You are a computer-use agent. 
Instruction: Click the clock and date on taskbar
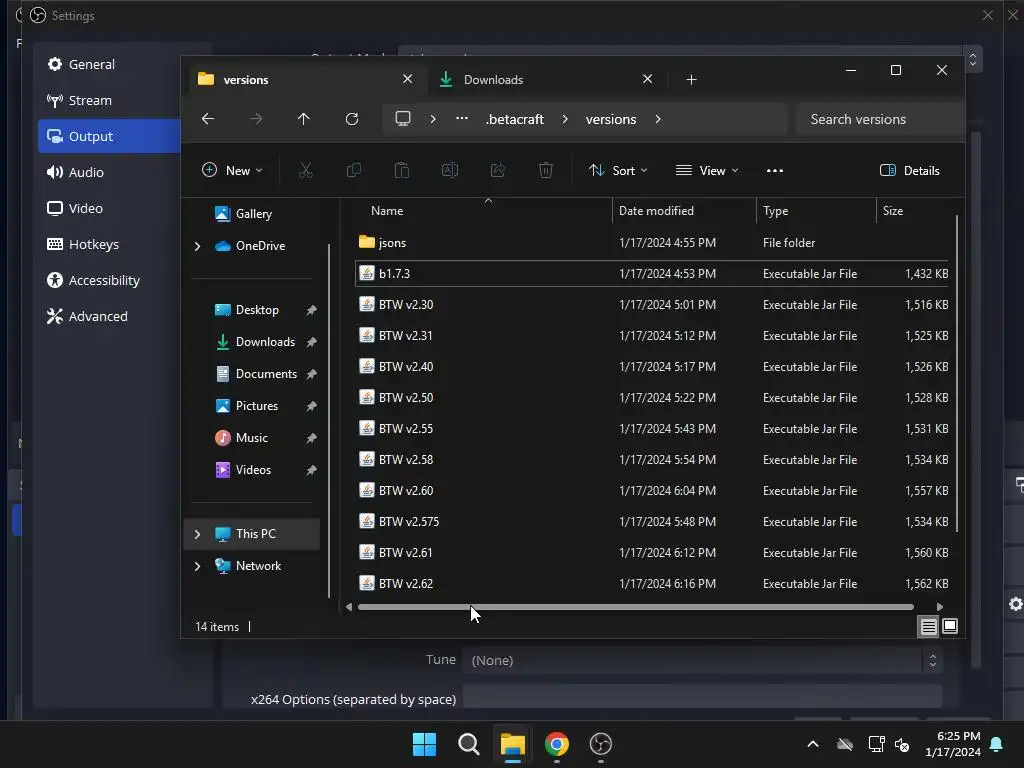click(x=953, y=744)
